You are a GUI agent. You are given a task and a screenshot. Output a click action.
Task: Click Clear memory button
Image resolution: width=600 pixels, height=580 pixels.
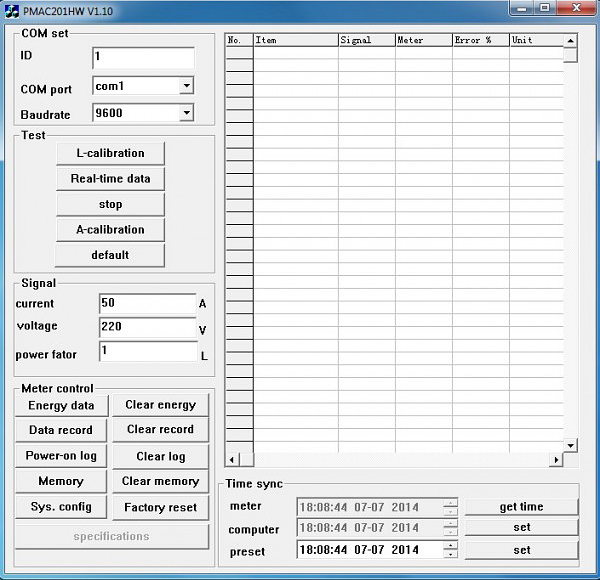tap(161, 481)
